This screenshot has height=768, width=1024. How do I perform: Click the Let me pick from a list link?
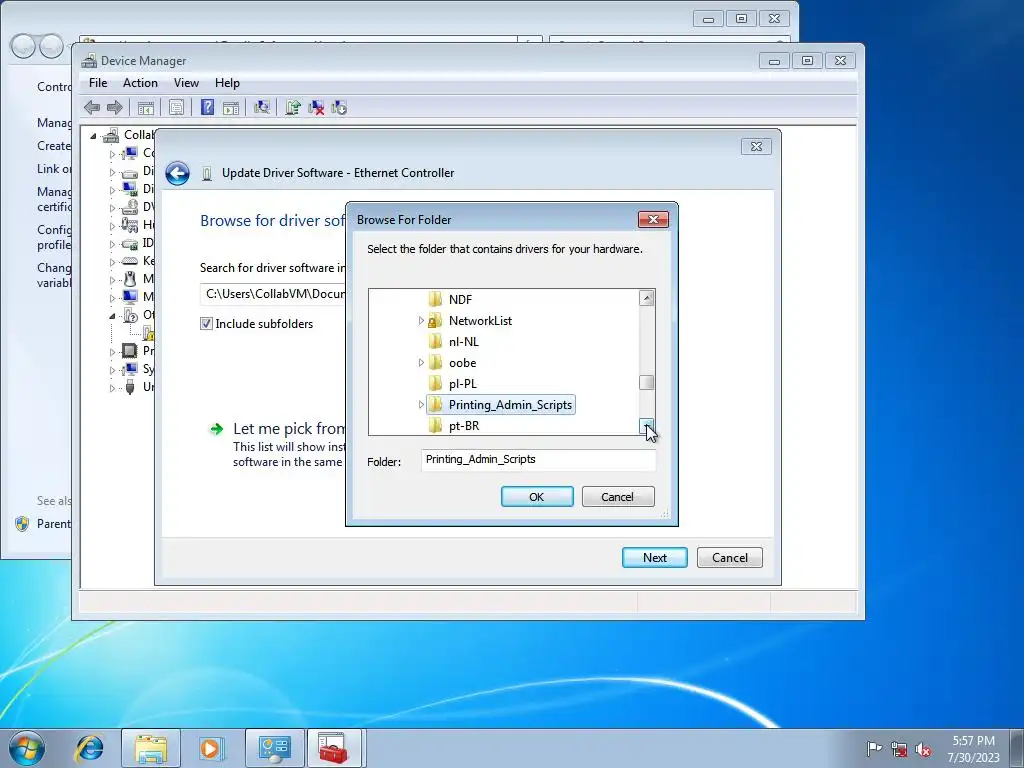[x=289, y=428]
